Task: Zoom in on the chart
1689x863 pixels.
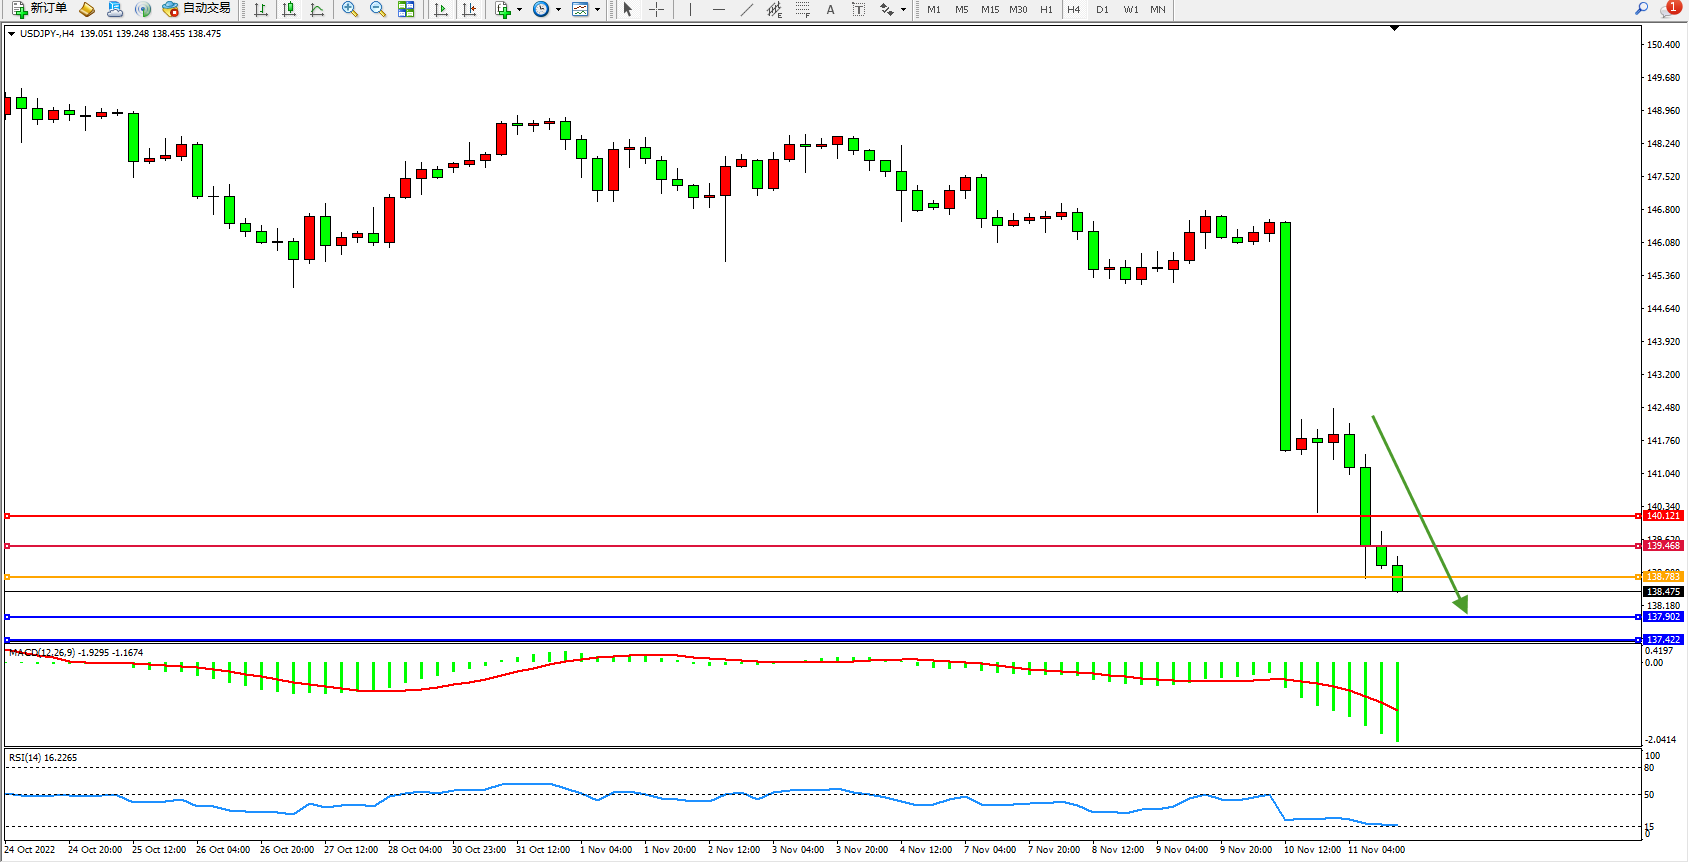Action: pos(350,9)
